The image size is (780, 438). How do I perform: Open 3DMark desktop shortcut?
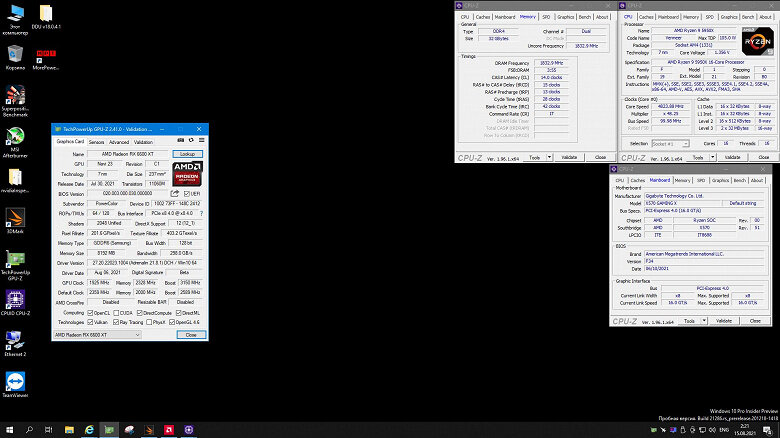(15, 221)
